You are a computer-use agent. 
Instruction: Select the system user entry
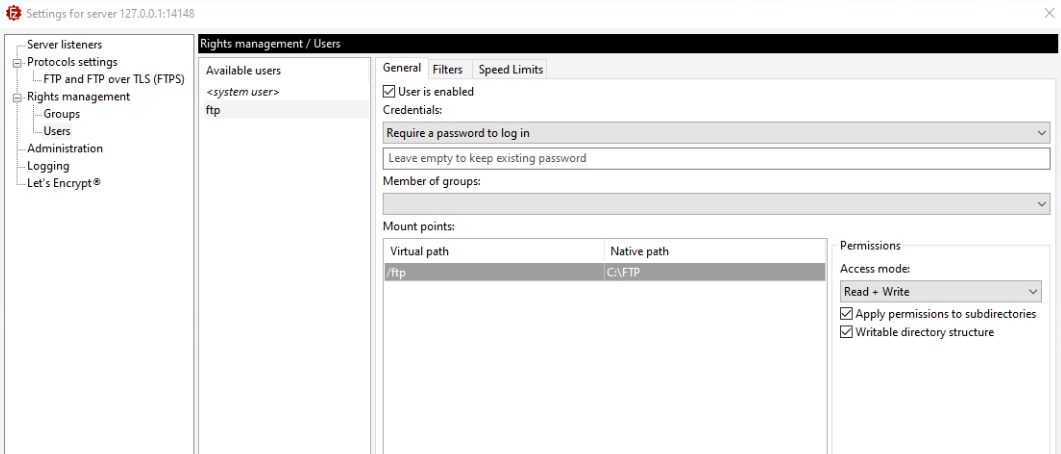pos(242,92)
